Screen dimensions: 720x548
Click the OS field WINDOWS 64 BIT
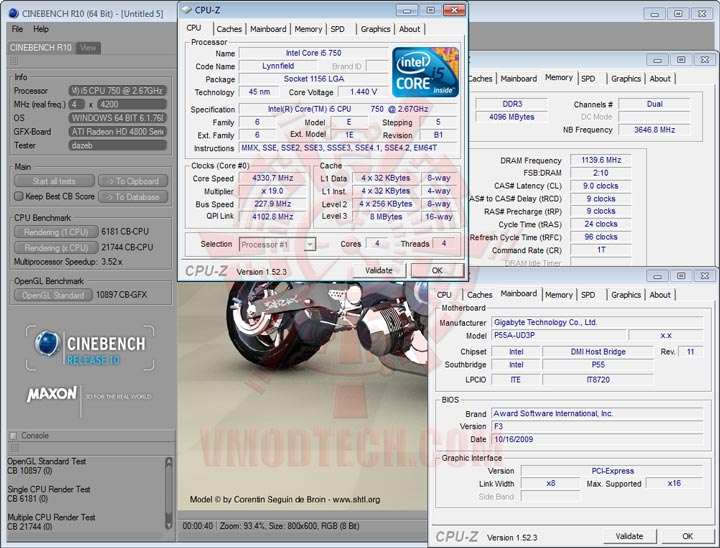pos(117,118)
